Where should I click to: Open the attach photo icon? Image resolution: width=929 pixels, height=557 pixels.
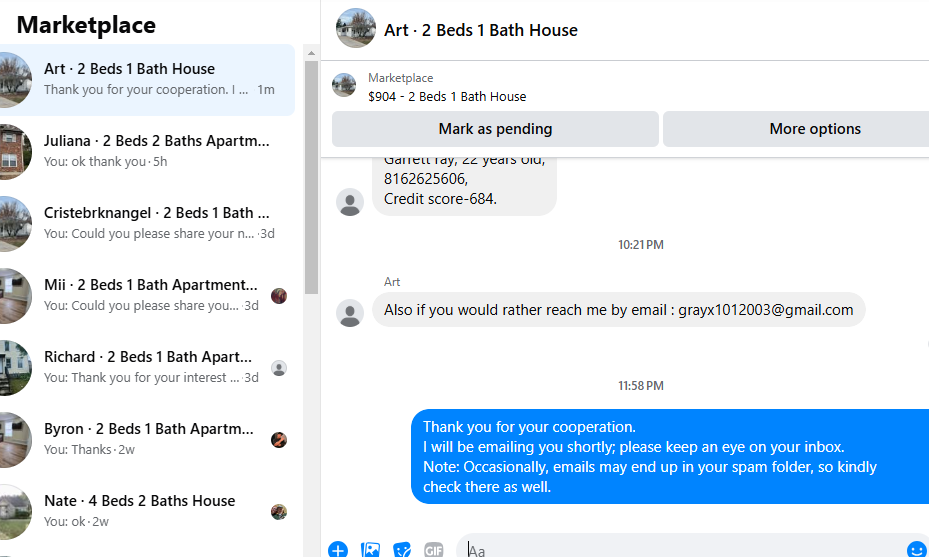pos(370,550)
